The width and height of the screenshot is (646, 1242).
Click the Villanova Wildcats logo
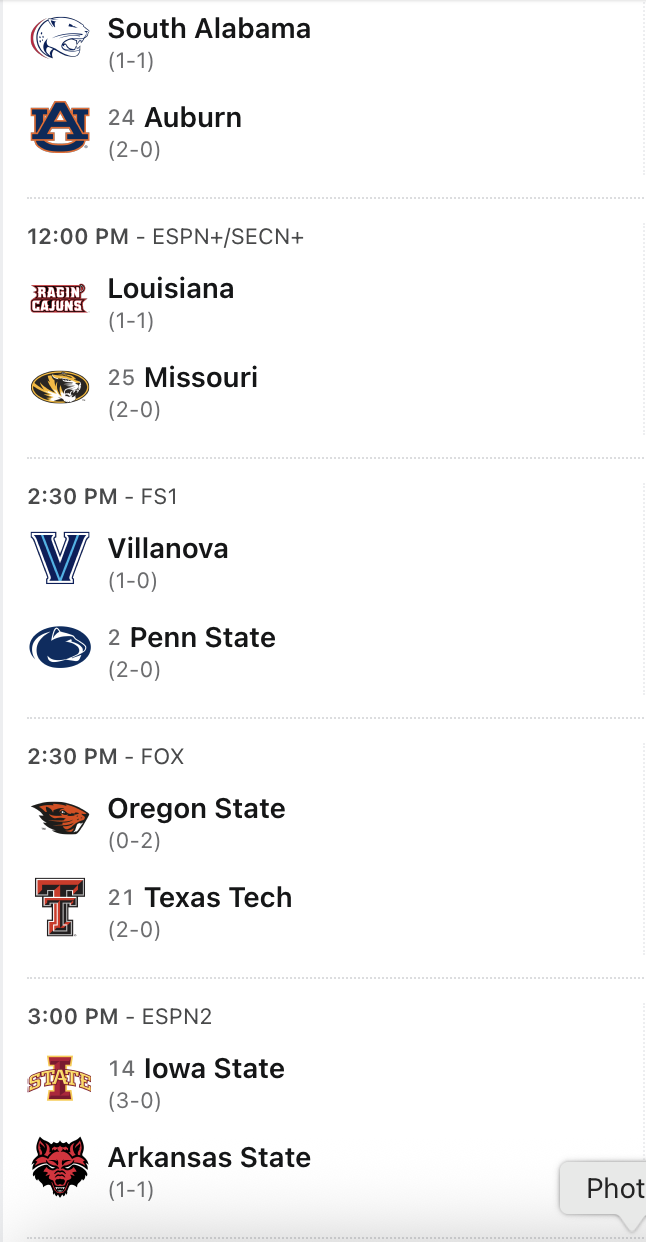[x=59, y=558]
